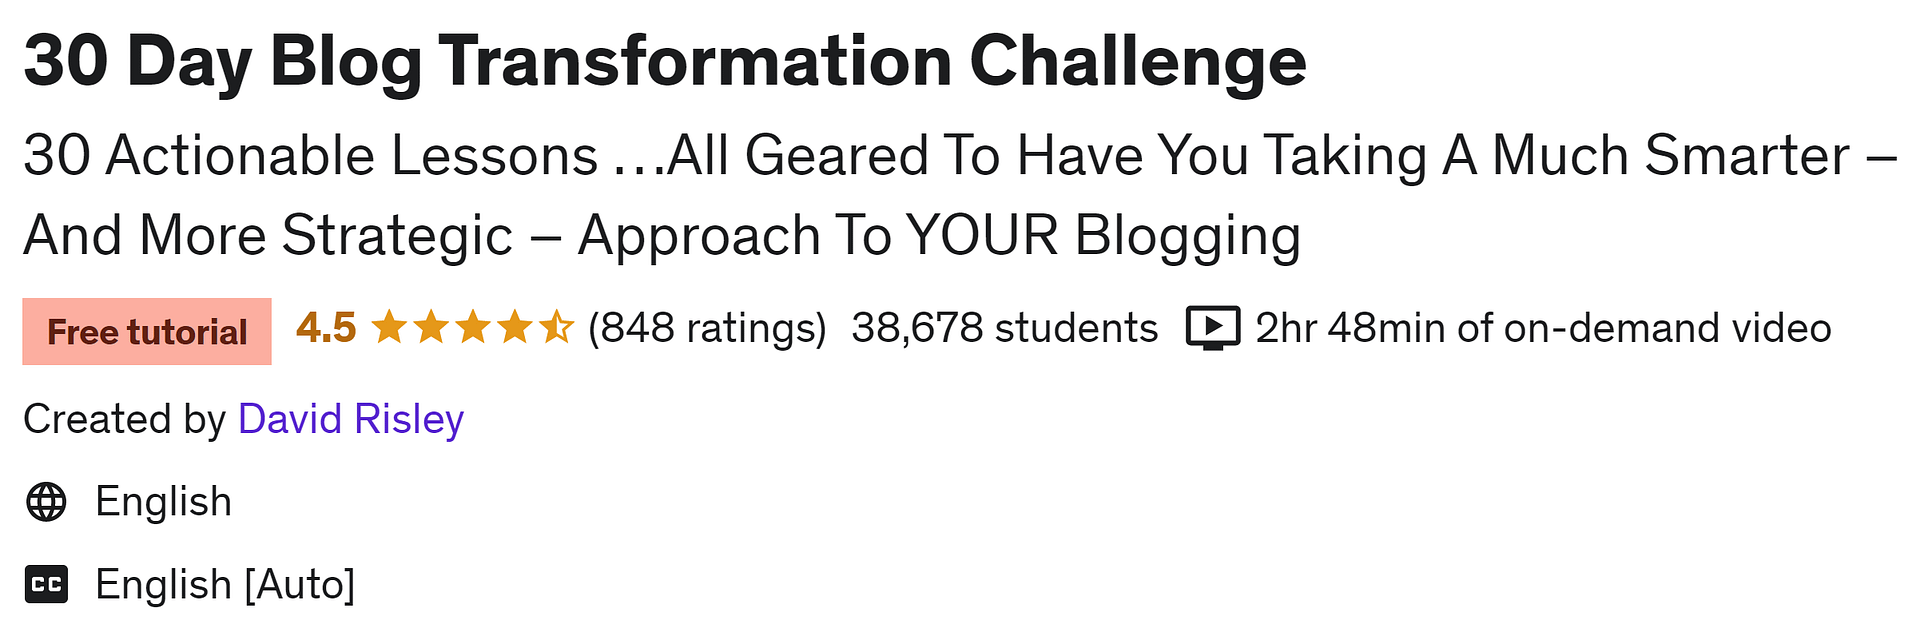Open the (848 ratings) link

tap(707, 328)
